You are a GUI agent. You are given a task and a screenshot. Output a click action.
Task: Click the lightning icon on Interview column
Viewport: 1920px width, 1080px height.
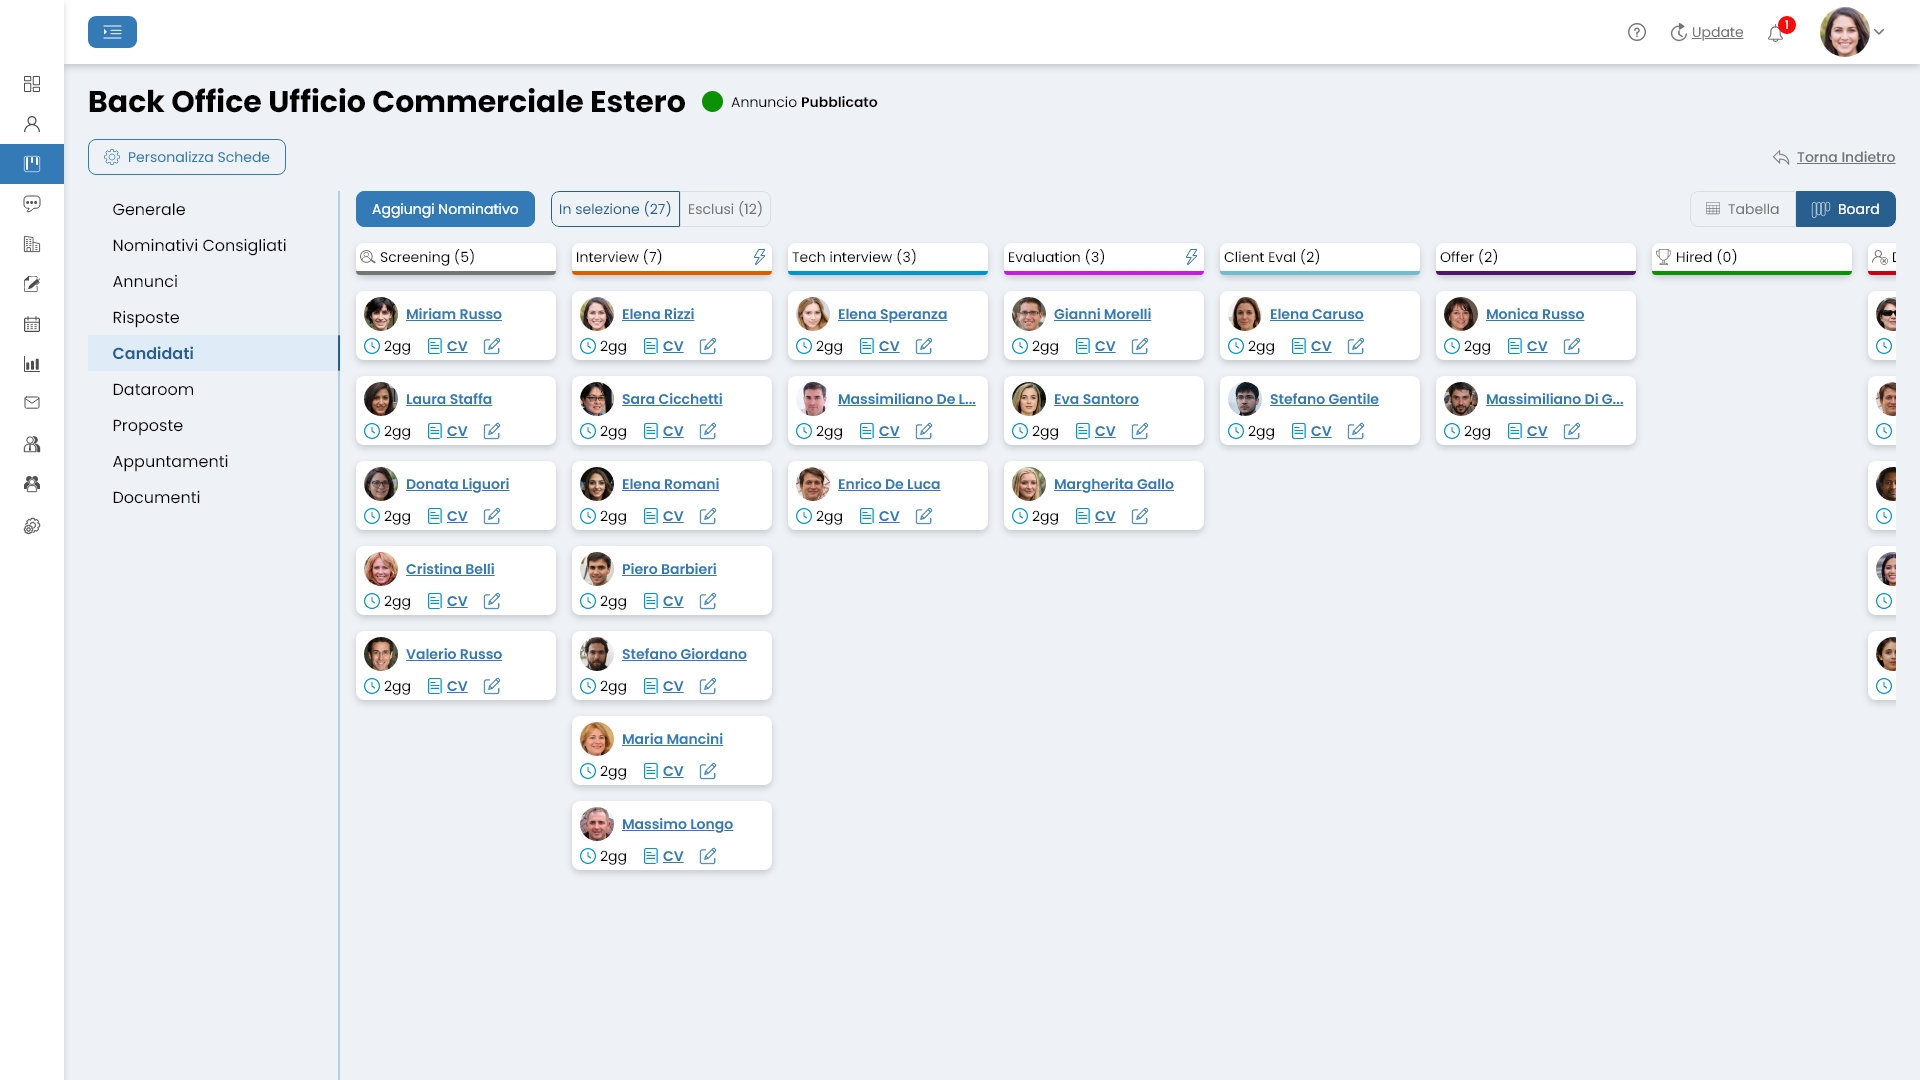[x=760, y=257]
